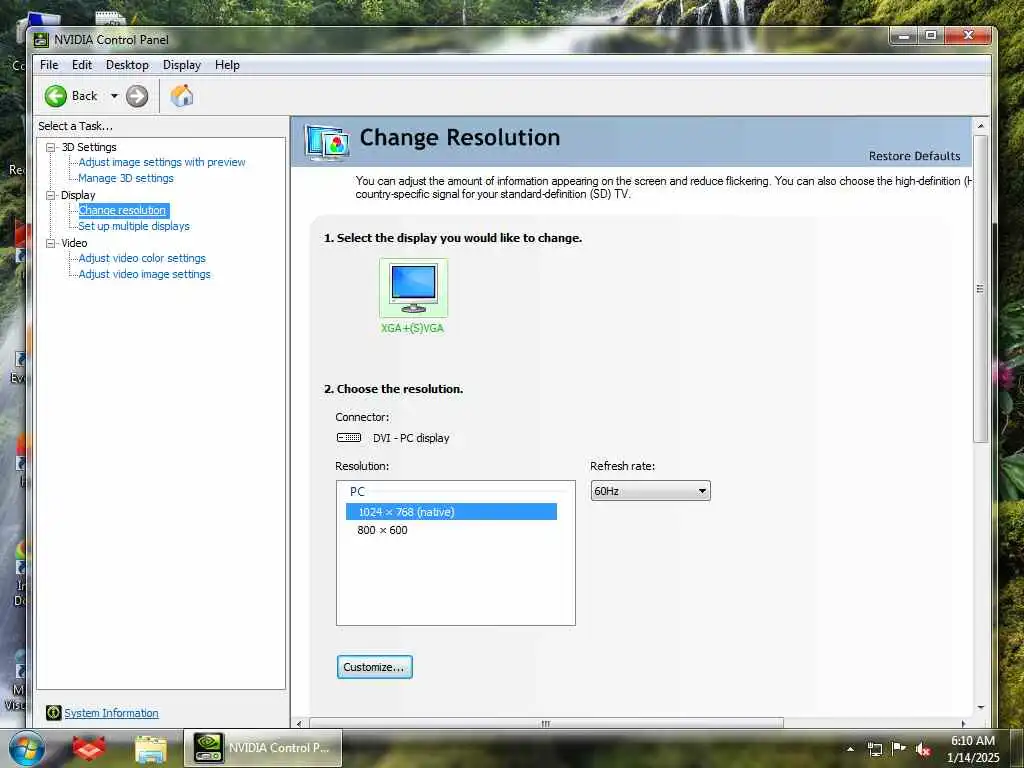Close the NVIDIA Control Panel window
Image resolution: width=1024 pixels, height=768 pixels.
(x=968, y=36)
